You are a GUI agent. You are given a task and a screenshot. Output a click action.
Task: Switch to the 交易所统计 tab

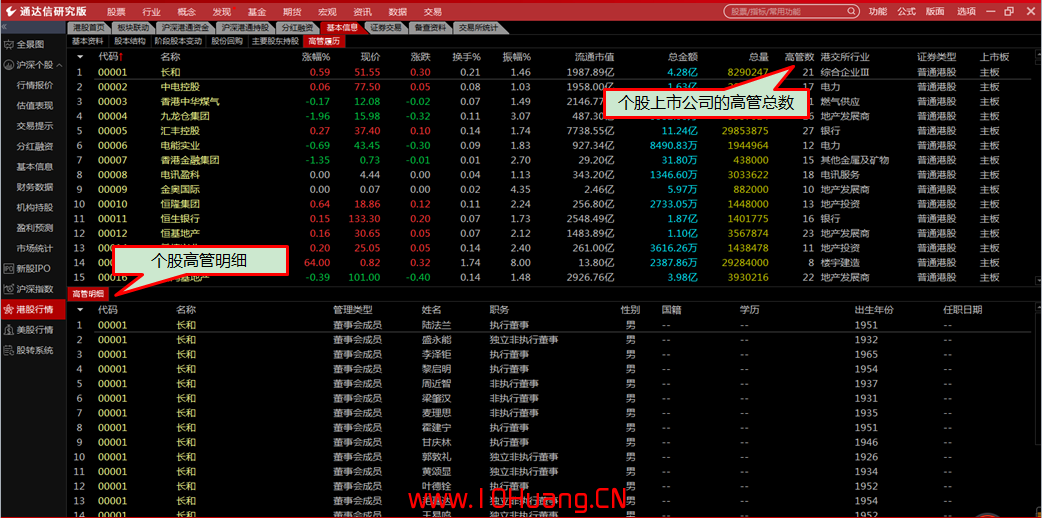click(478, 28)
